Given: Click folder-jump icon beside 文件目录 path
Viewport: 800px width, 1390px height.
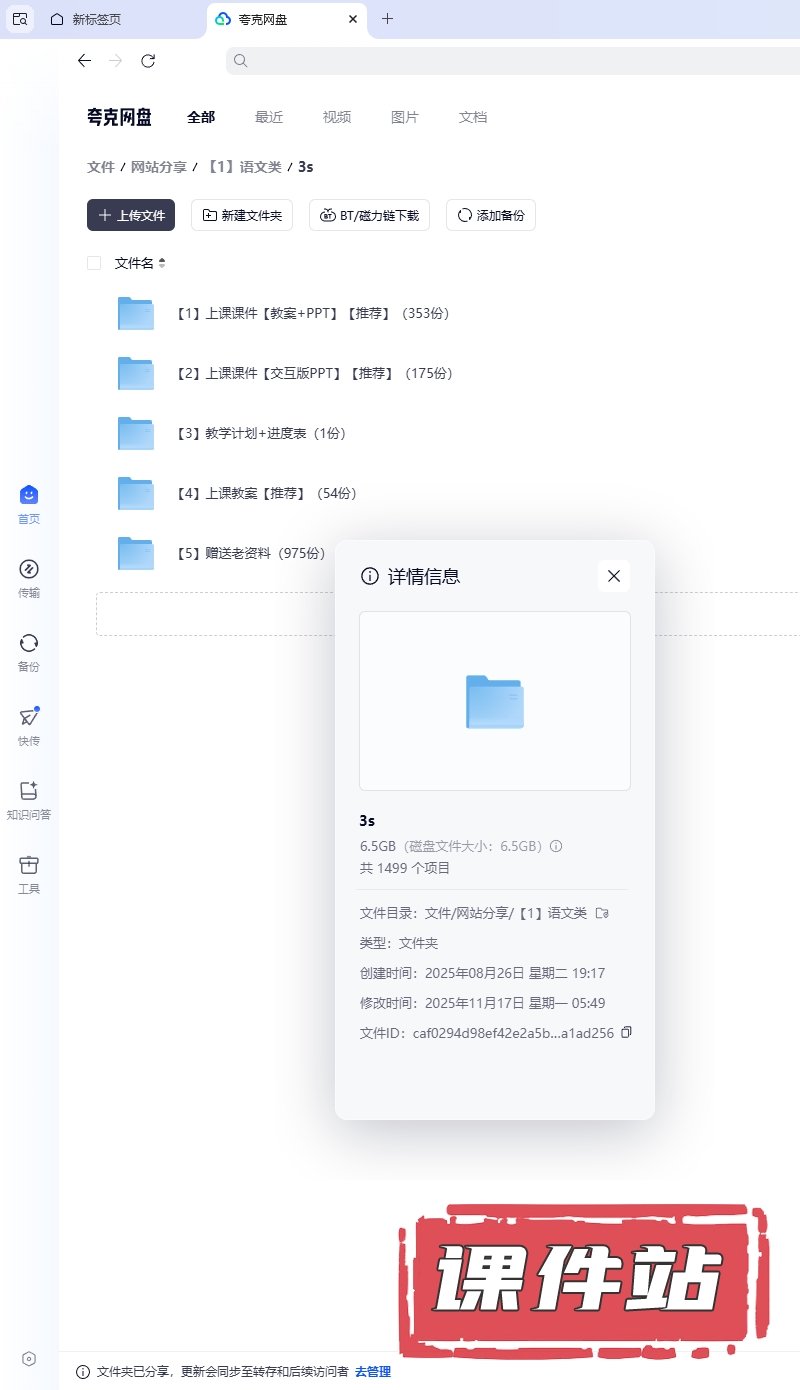Looking at the screenshot, I should pos(602,913).
